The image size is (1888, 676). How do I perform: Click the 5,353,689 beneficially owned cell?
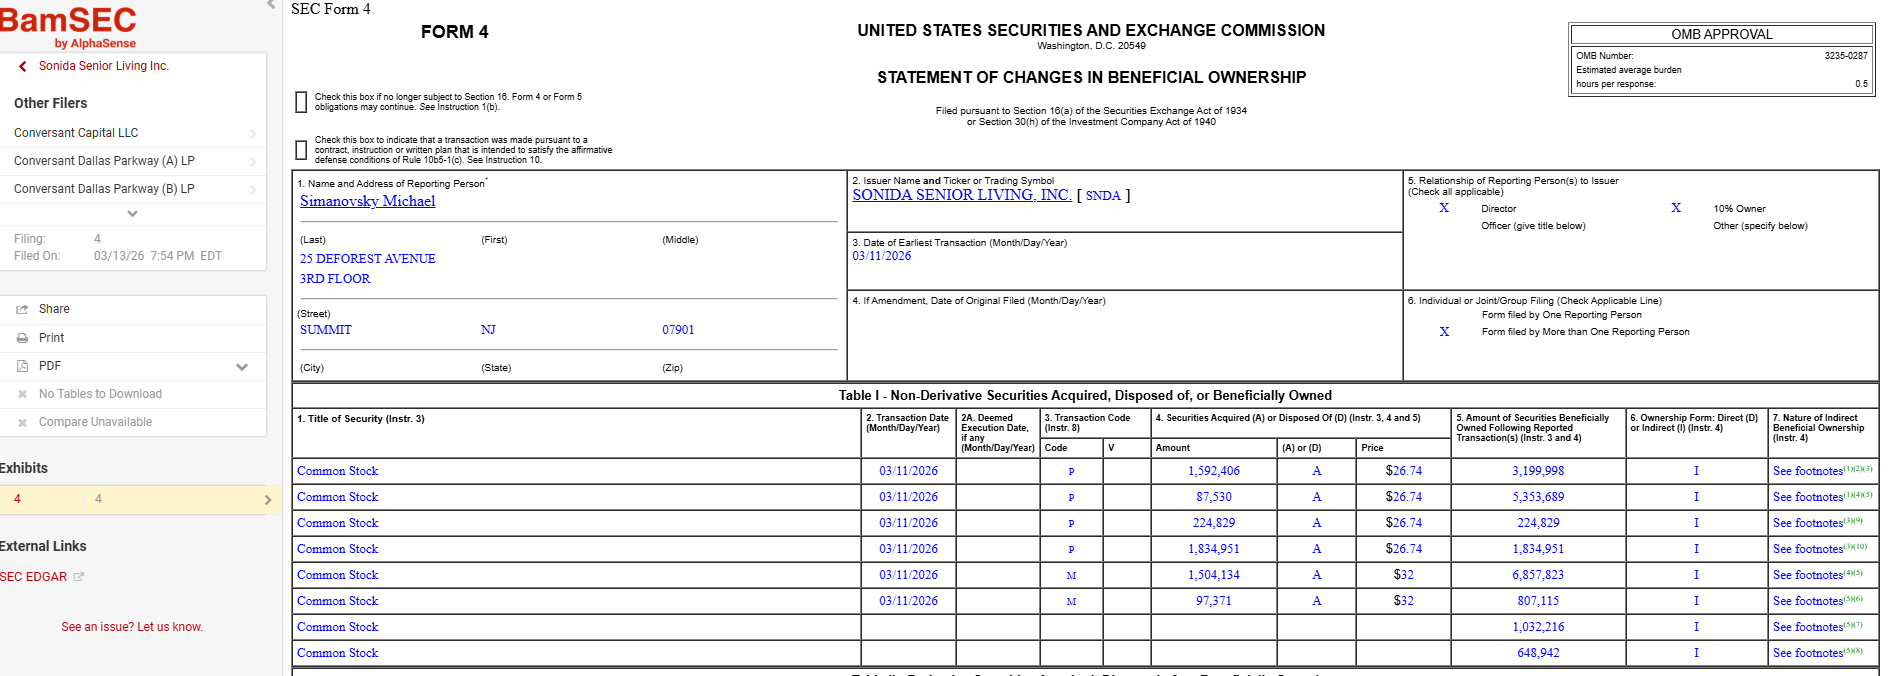pos(1538,497)
